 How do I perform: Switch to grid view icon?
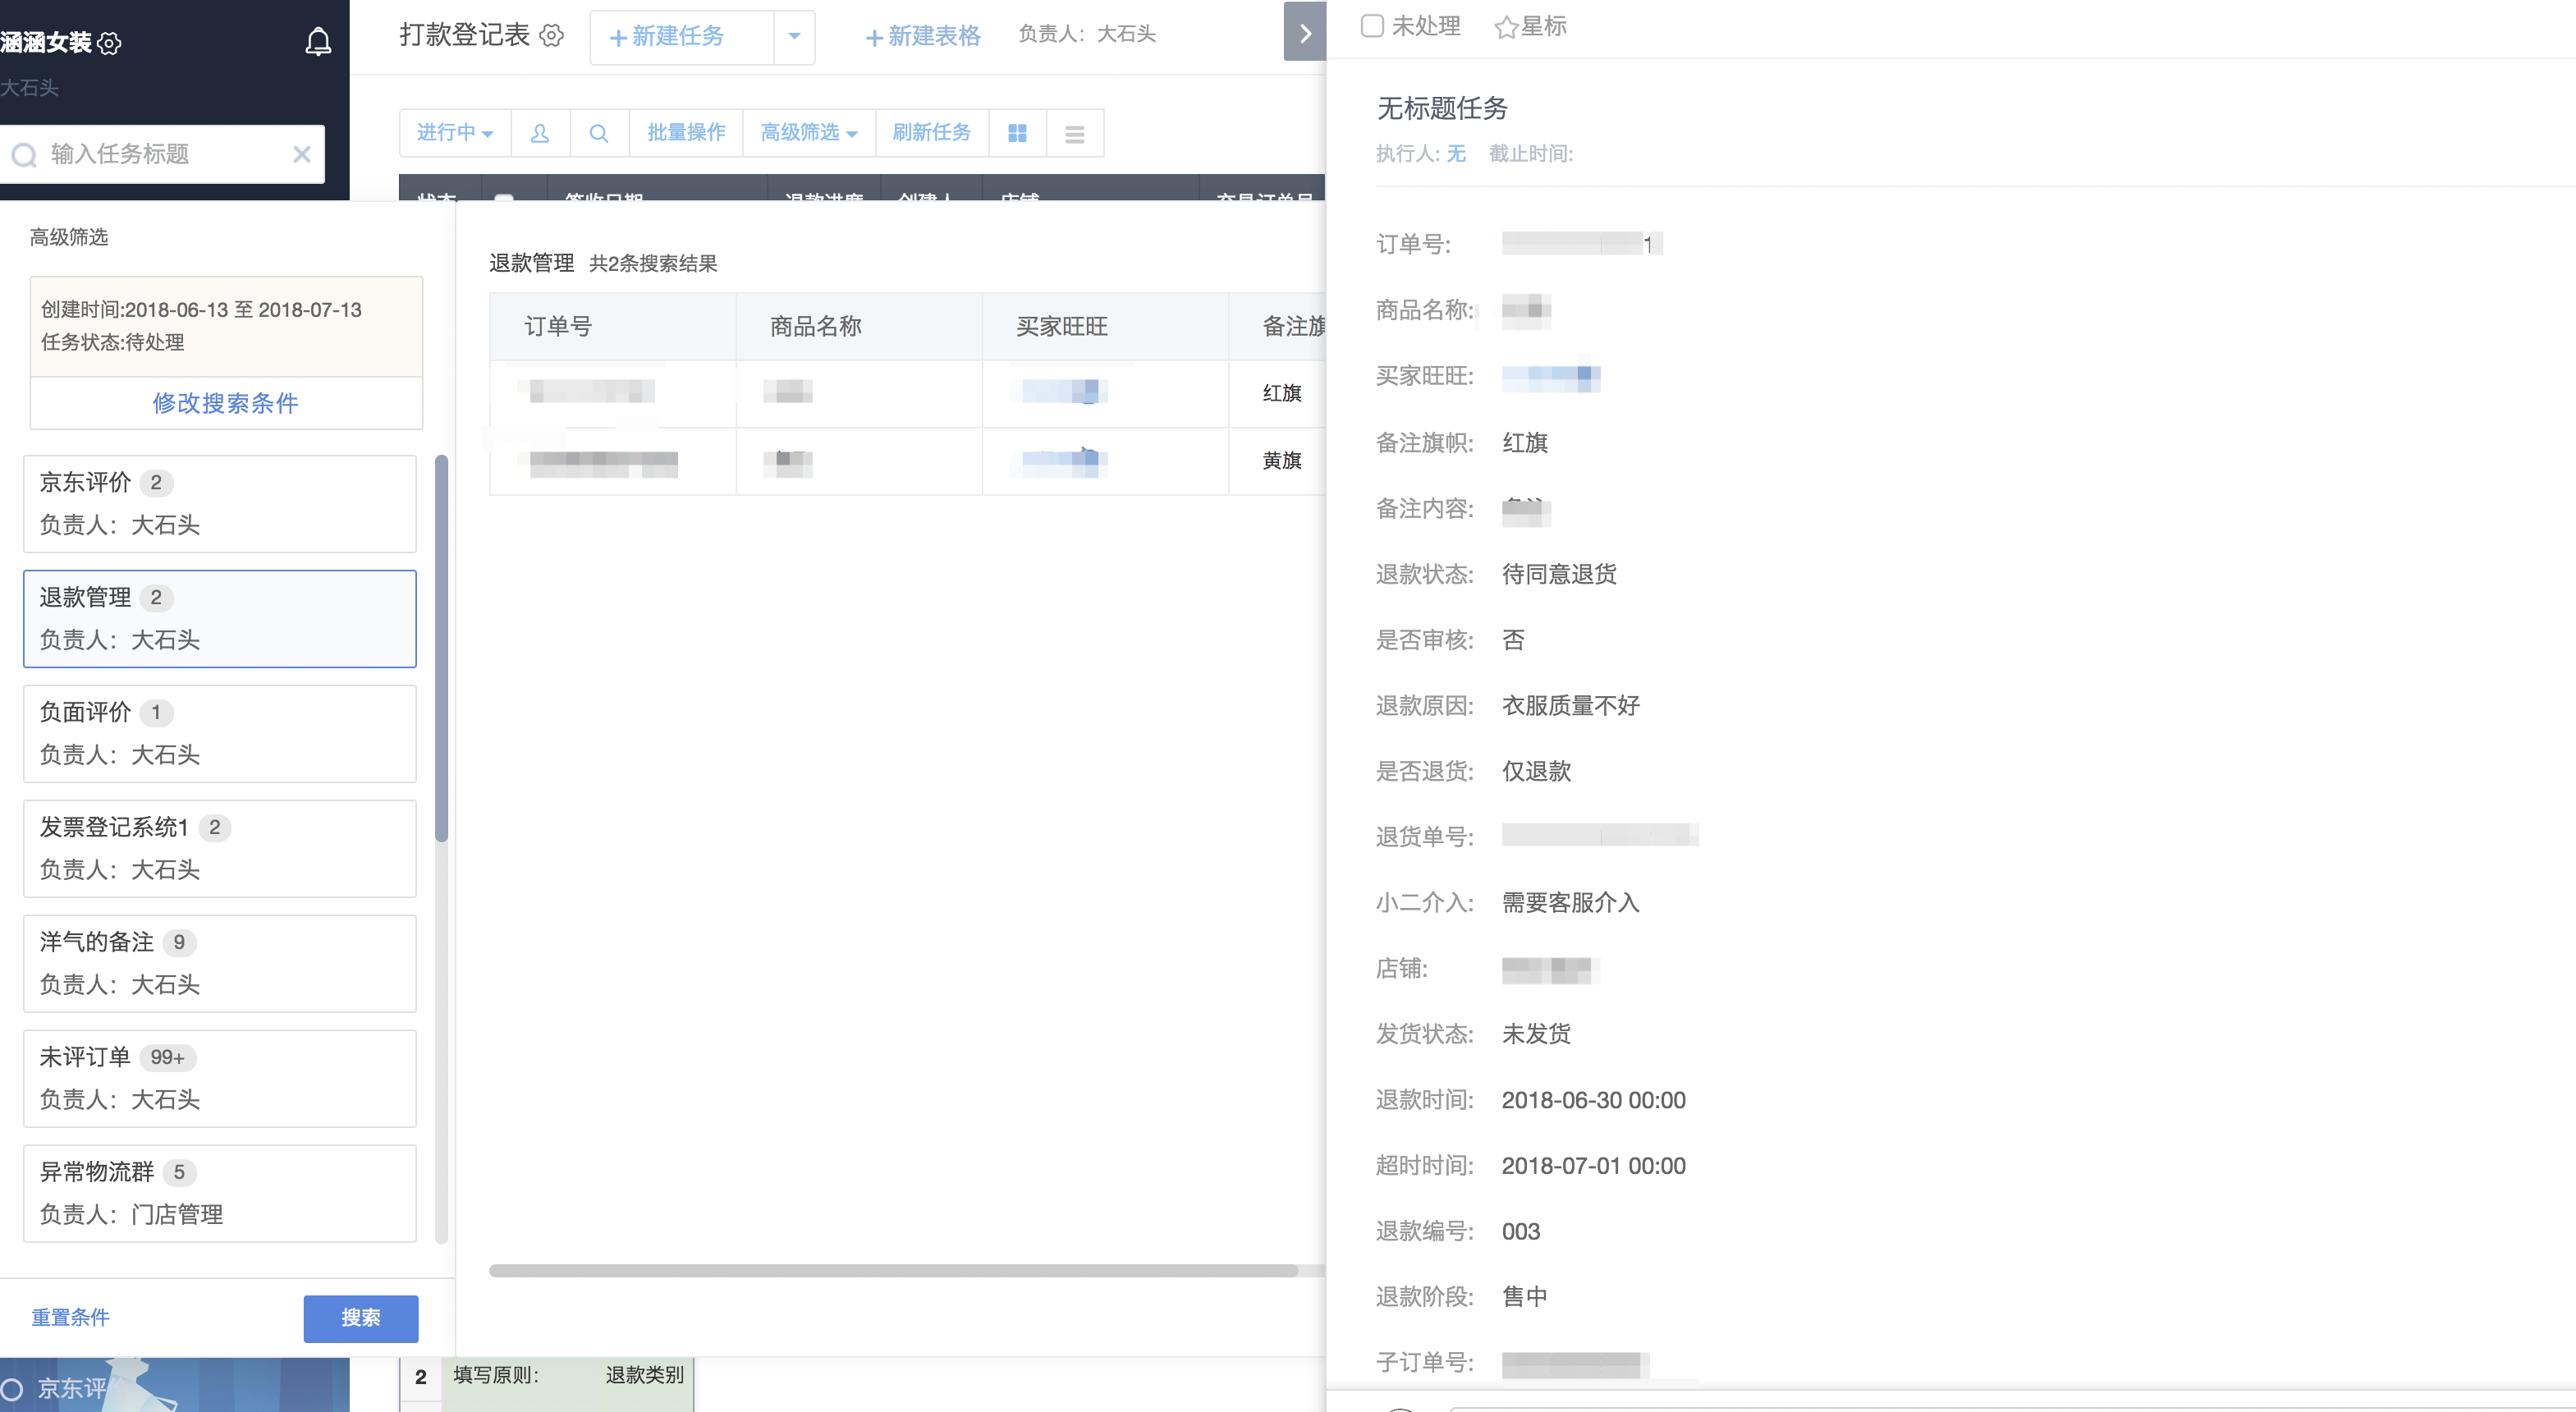pos(1017,133)
